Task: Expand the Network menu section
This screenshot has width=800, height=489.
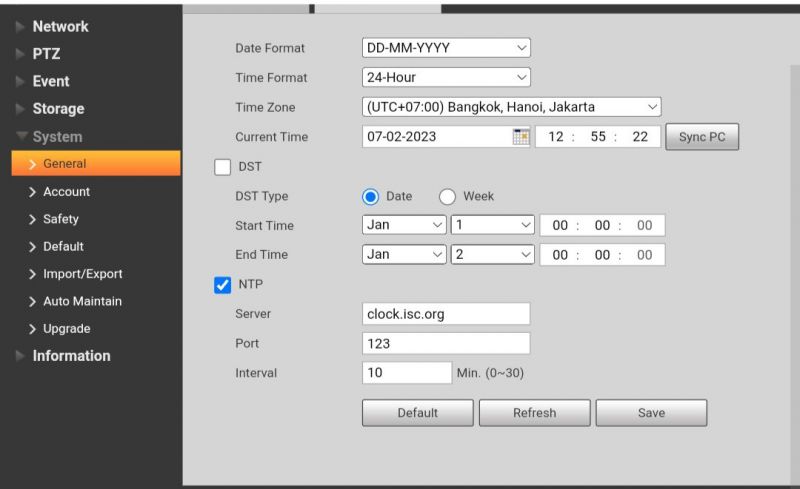Action: [61, 26]
